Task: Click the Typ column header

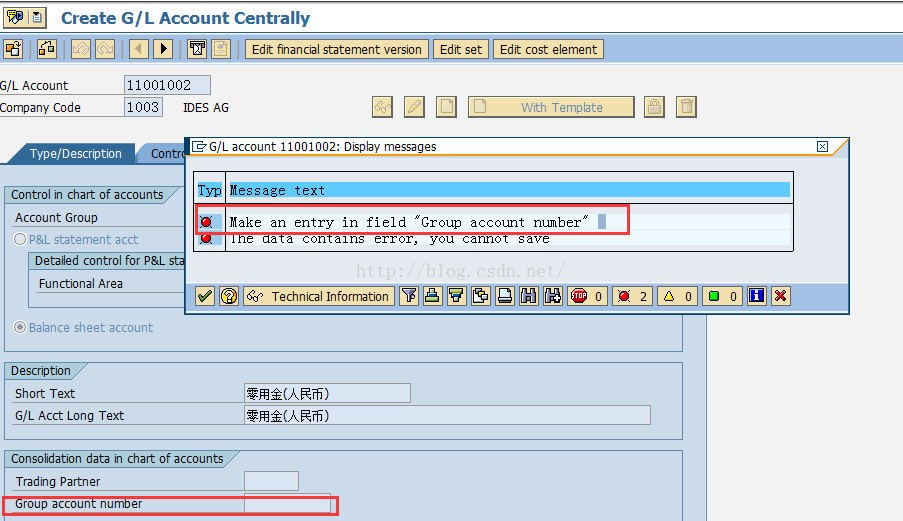Action: pos(210,190)
